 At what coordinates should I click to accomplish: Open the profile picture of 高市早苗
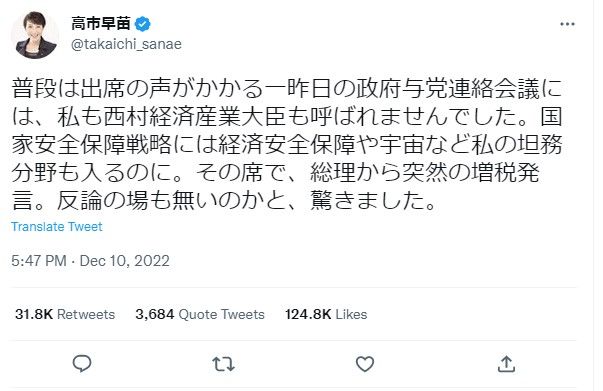tap(35, 35)
